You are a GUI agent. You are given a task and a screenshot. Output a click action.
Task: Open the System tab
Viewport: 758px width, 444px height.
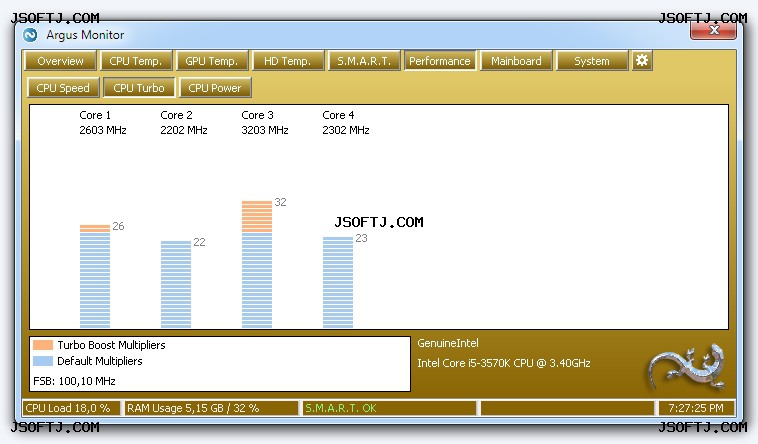pyautogui.click(x=592, y=61)
